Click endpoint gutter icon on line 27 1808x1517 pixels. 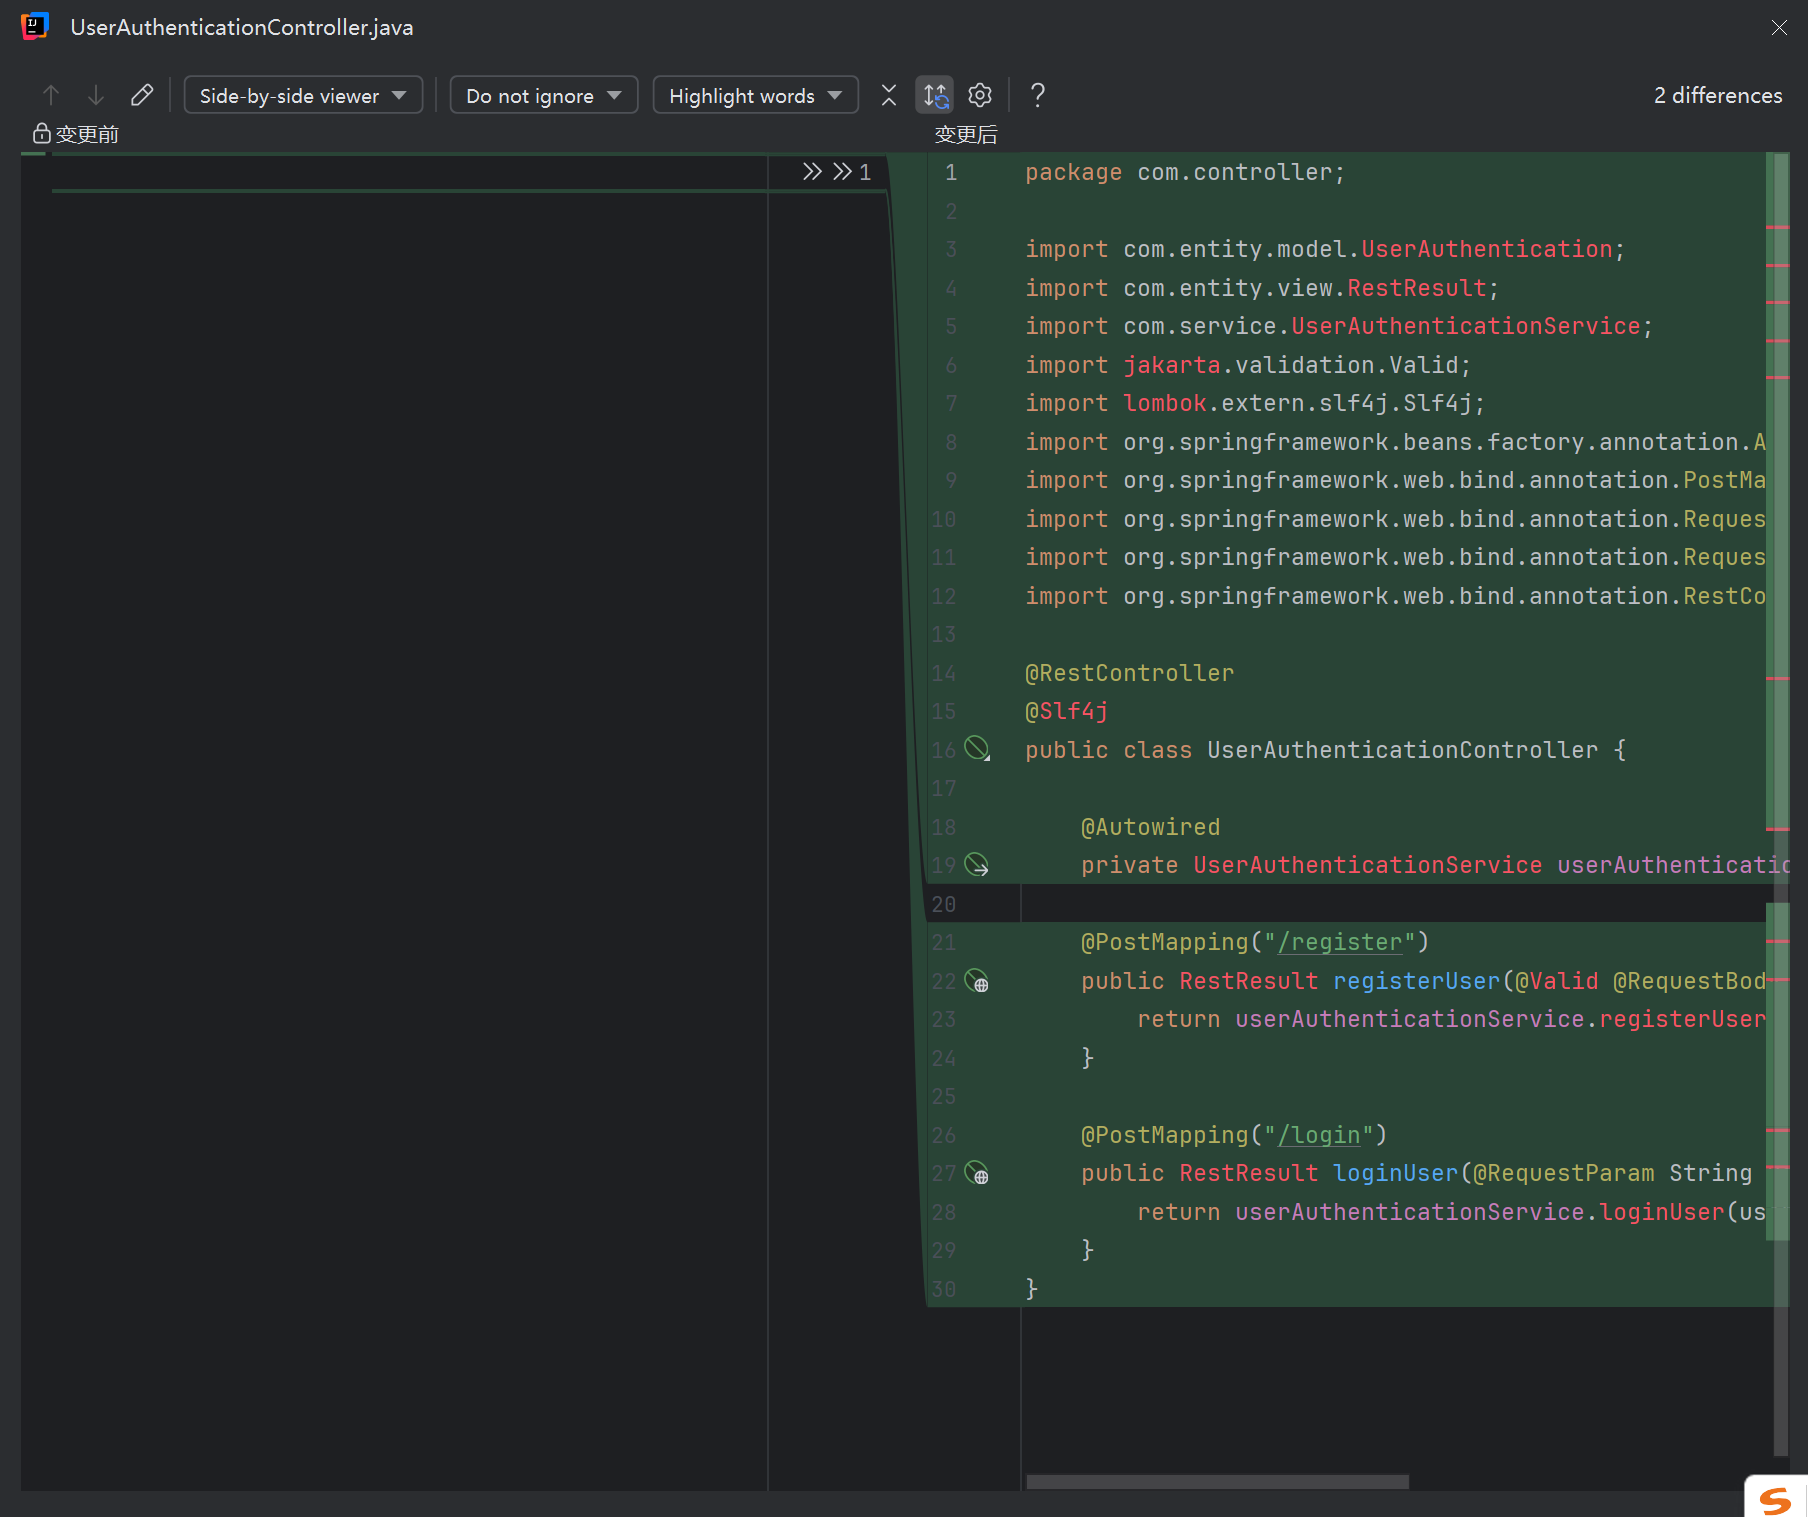(977, 1172)
